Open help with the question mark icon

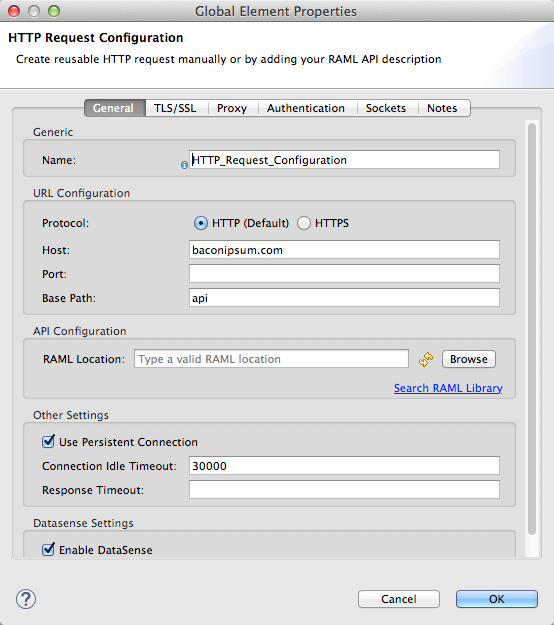point(26,599)
